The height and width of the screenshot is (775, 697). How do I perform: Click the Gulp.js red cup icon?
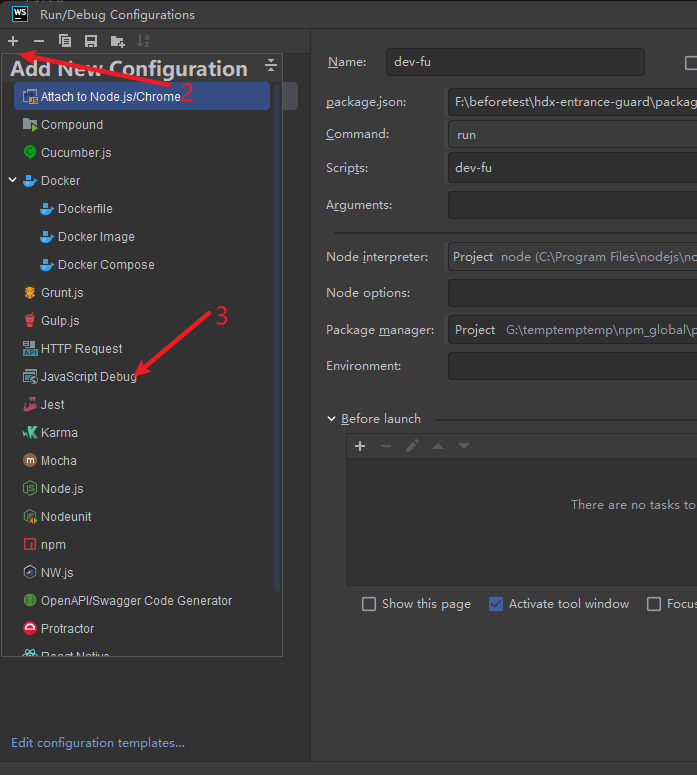click(30, 320)
